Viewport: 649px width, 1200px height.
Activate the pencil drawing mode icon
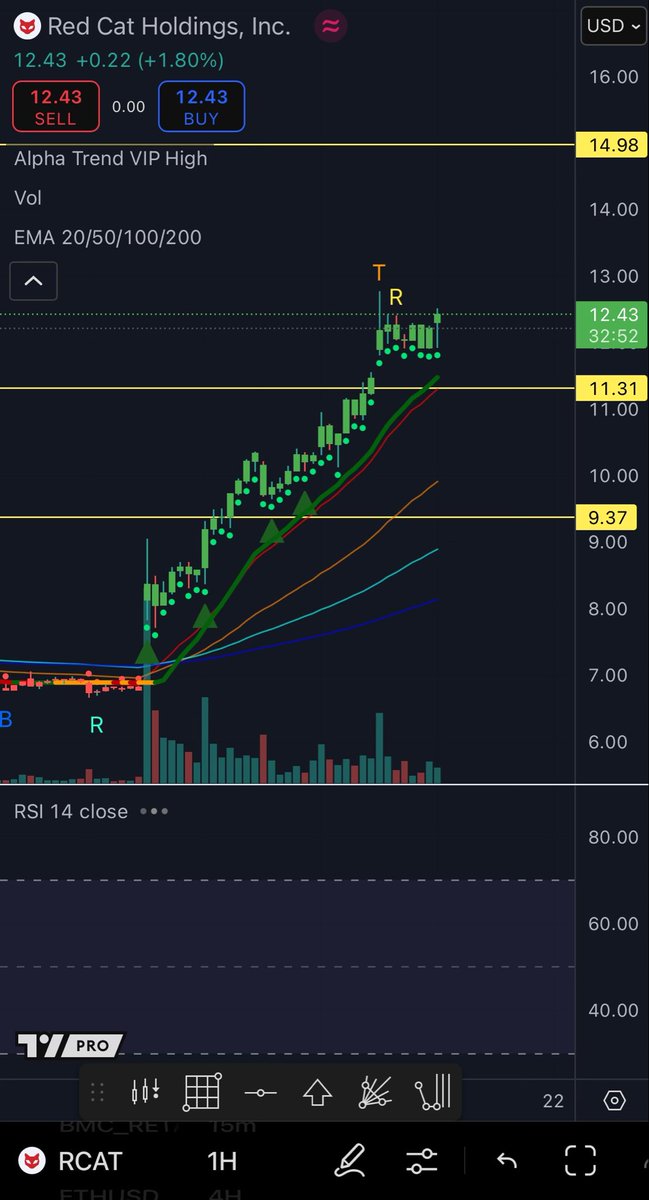coord(349,1160)
